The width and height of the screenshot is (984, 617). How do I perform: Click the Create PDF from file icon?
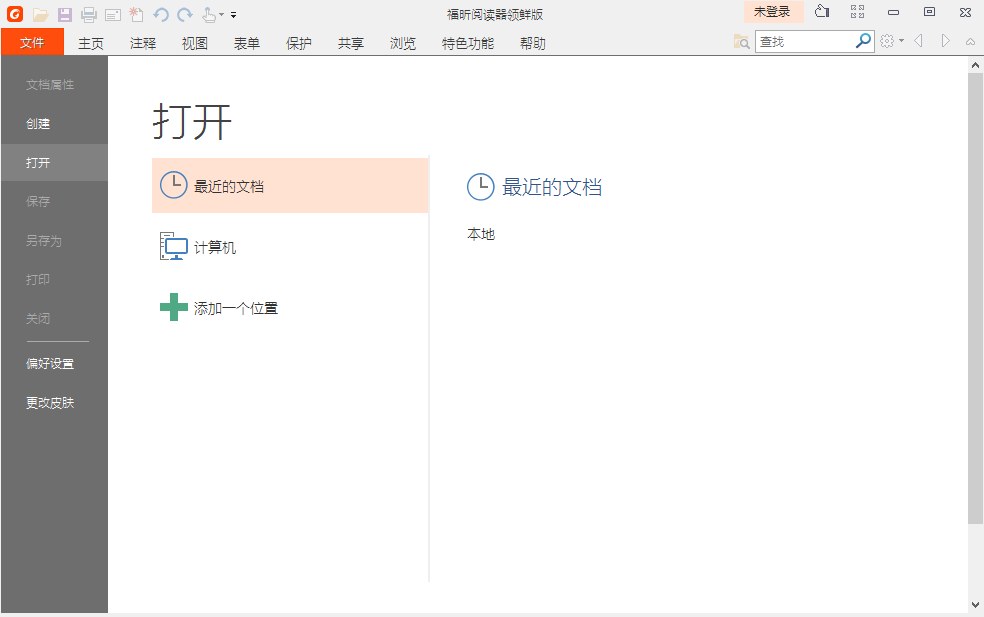tap(135, 14)
